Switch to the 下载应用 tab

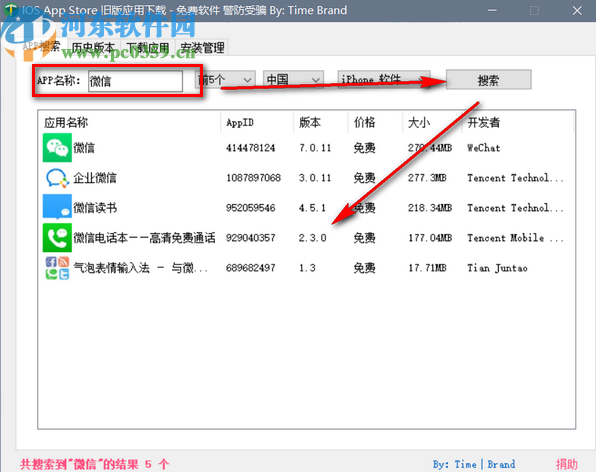pos(147,48)
